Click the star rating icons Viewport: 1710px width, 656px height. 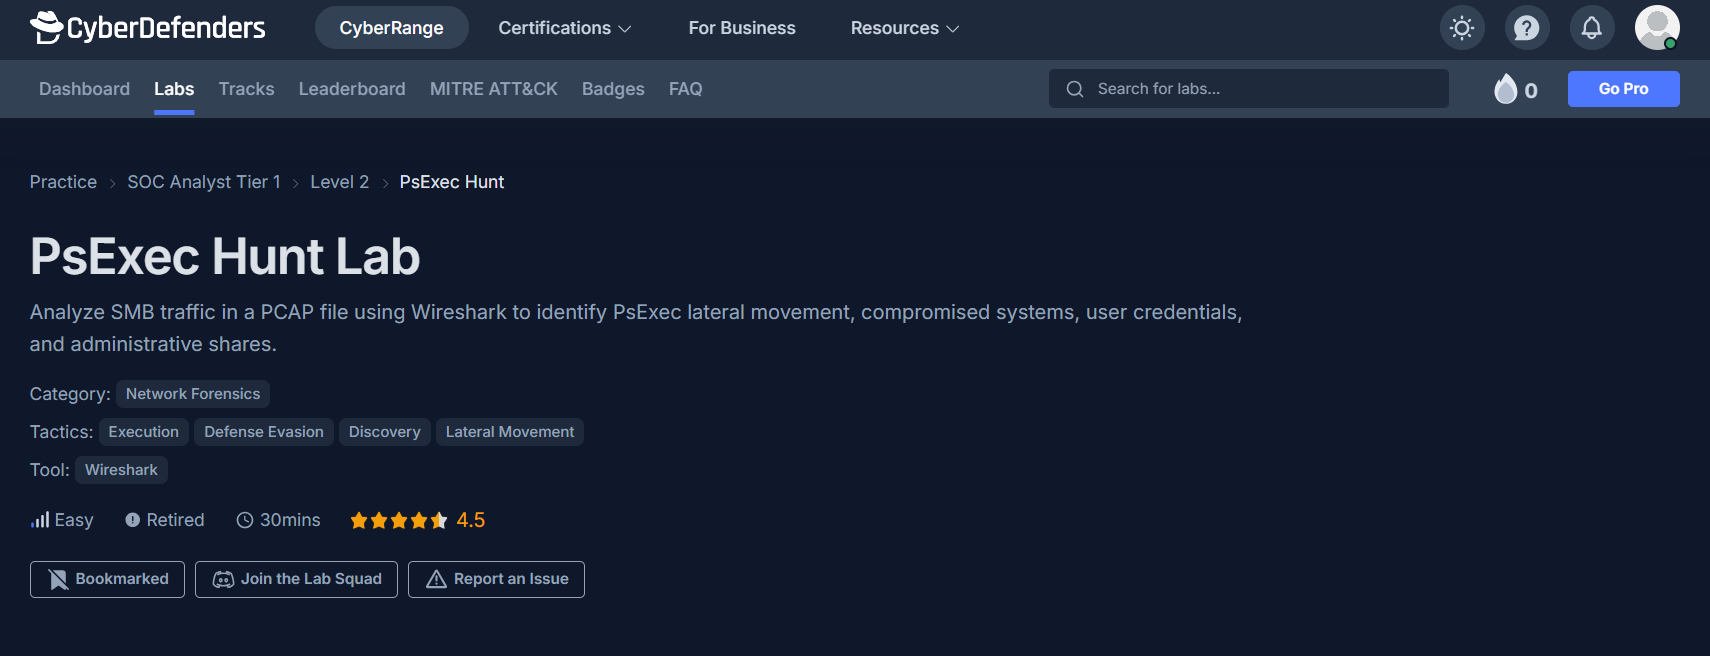pyautogui.click(x=399, y=520)
